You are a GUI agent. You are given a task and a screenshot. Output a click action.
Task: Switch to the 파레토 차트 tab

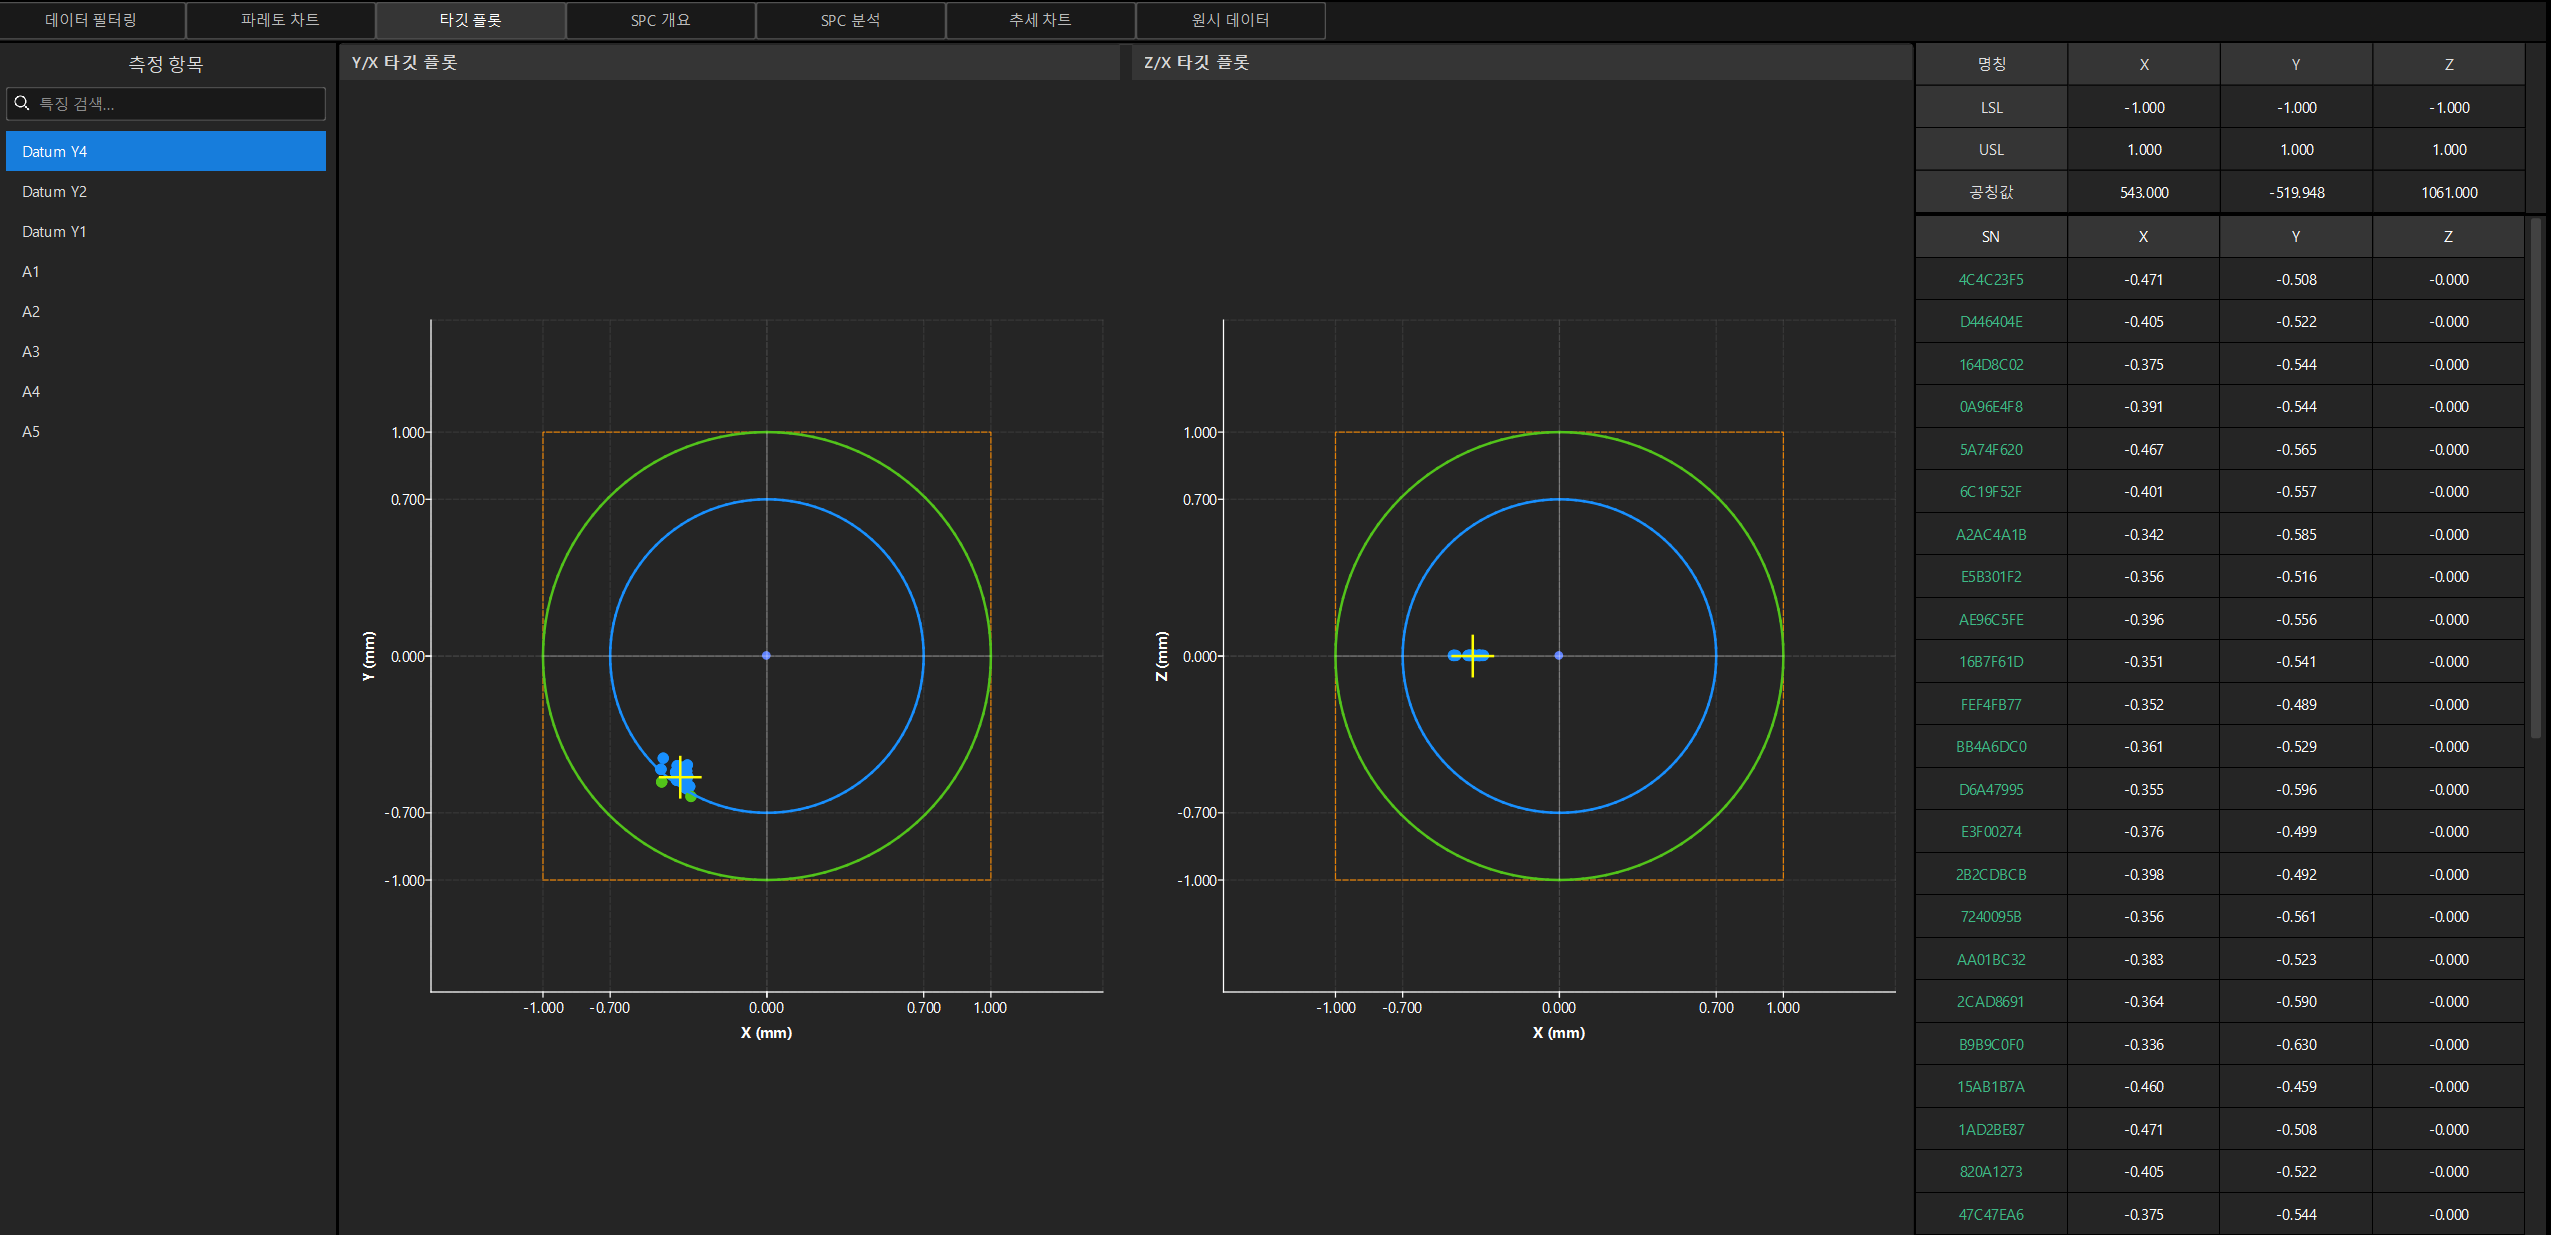pos(281,20)
